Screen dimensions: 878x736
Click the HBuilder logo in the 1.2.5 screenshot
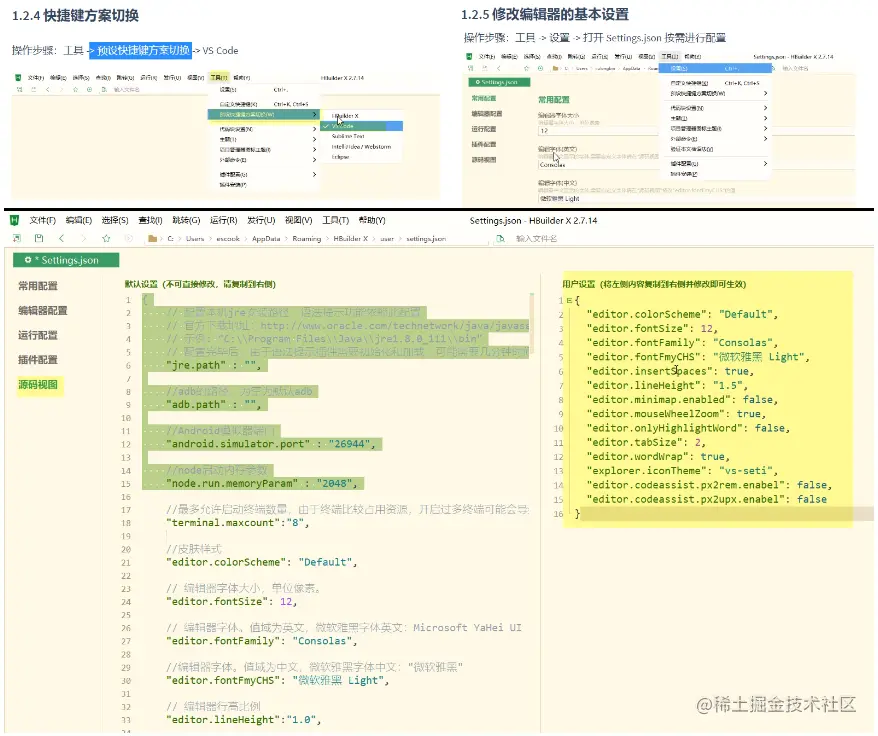coord(469,57)
